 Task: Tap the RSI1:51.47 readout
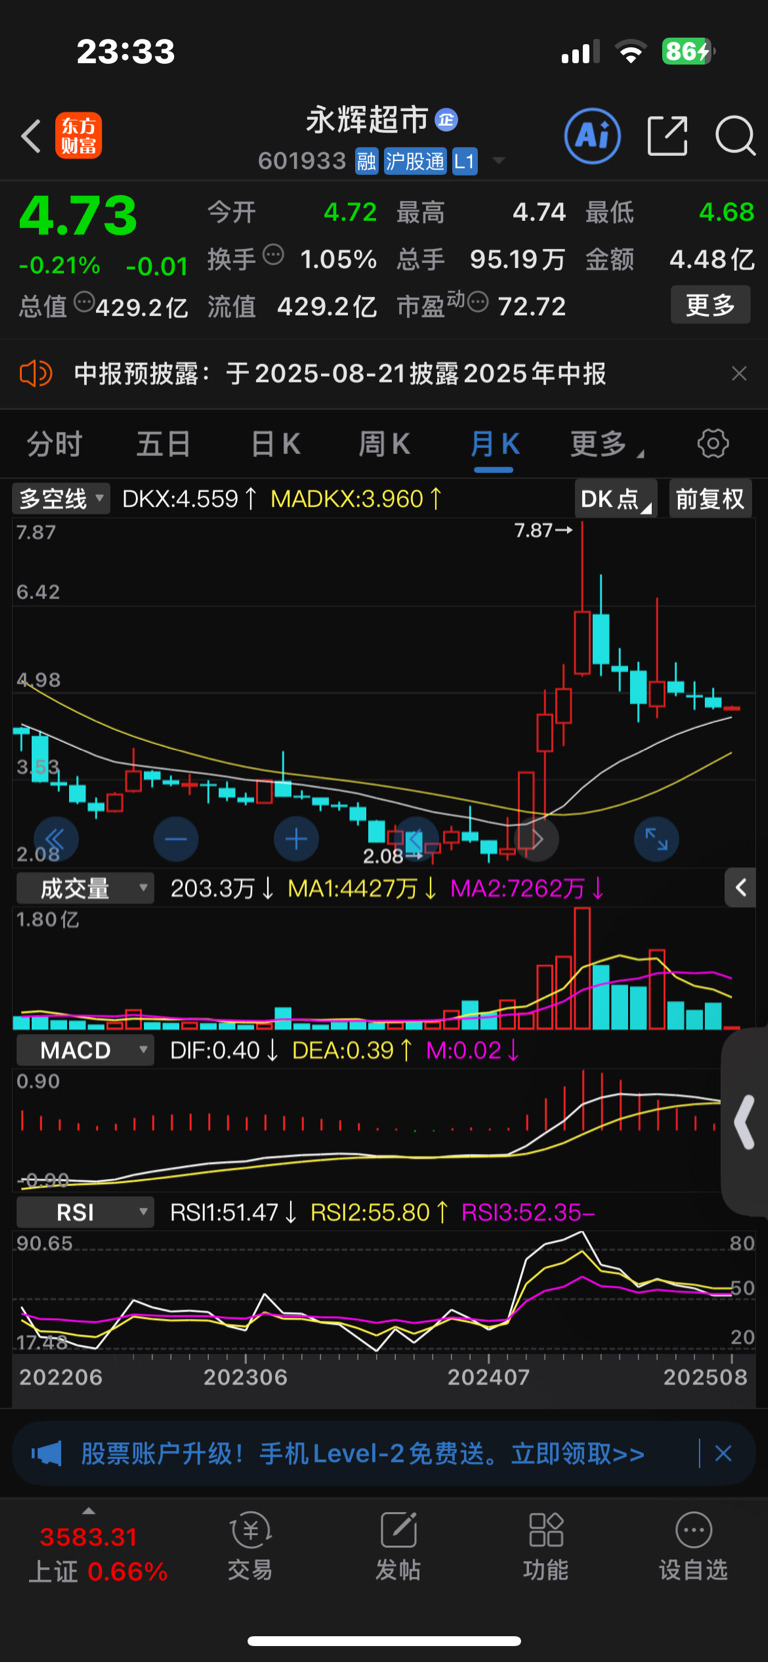(234, 1212)
